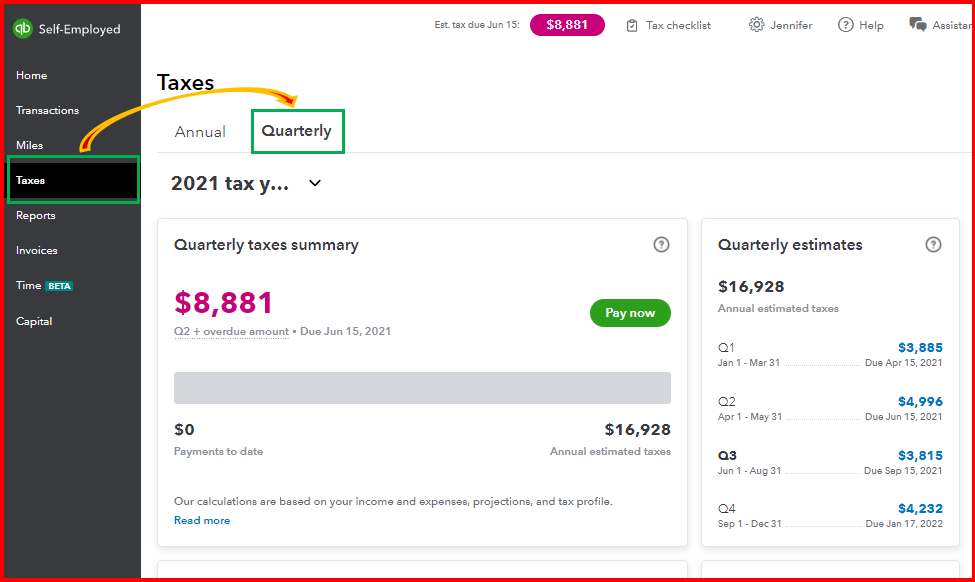Open the Miles section
The width and height of the screenshot is (975, 582).
coord(29,144)
